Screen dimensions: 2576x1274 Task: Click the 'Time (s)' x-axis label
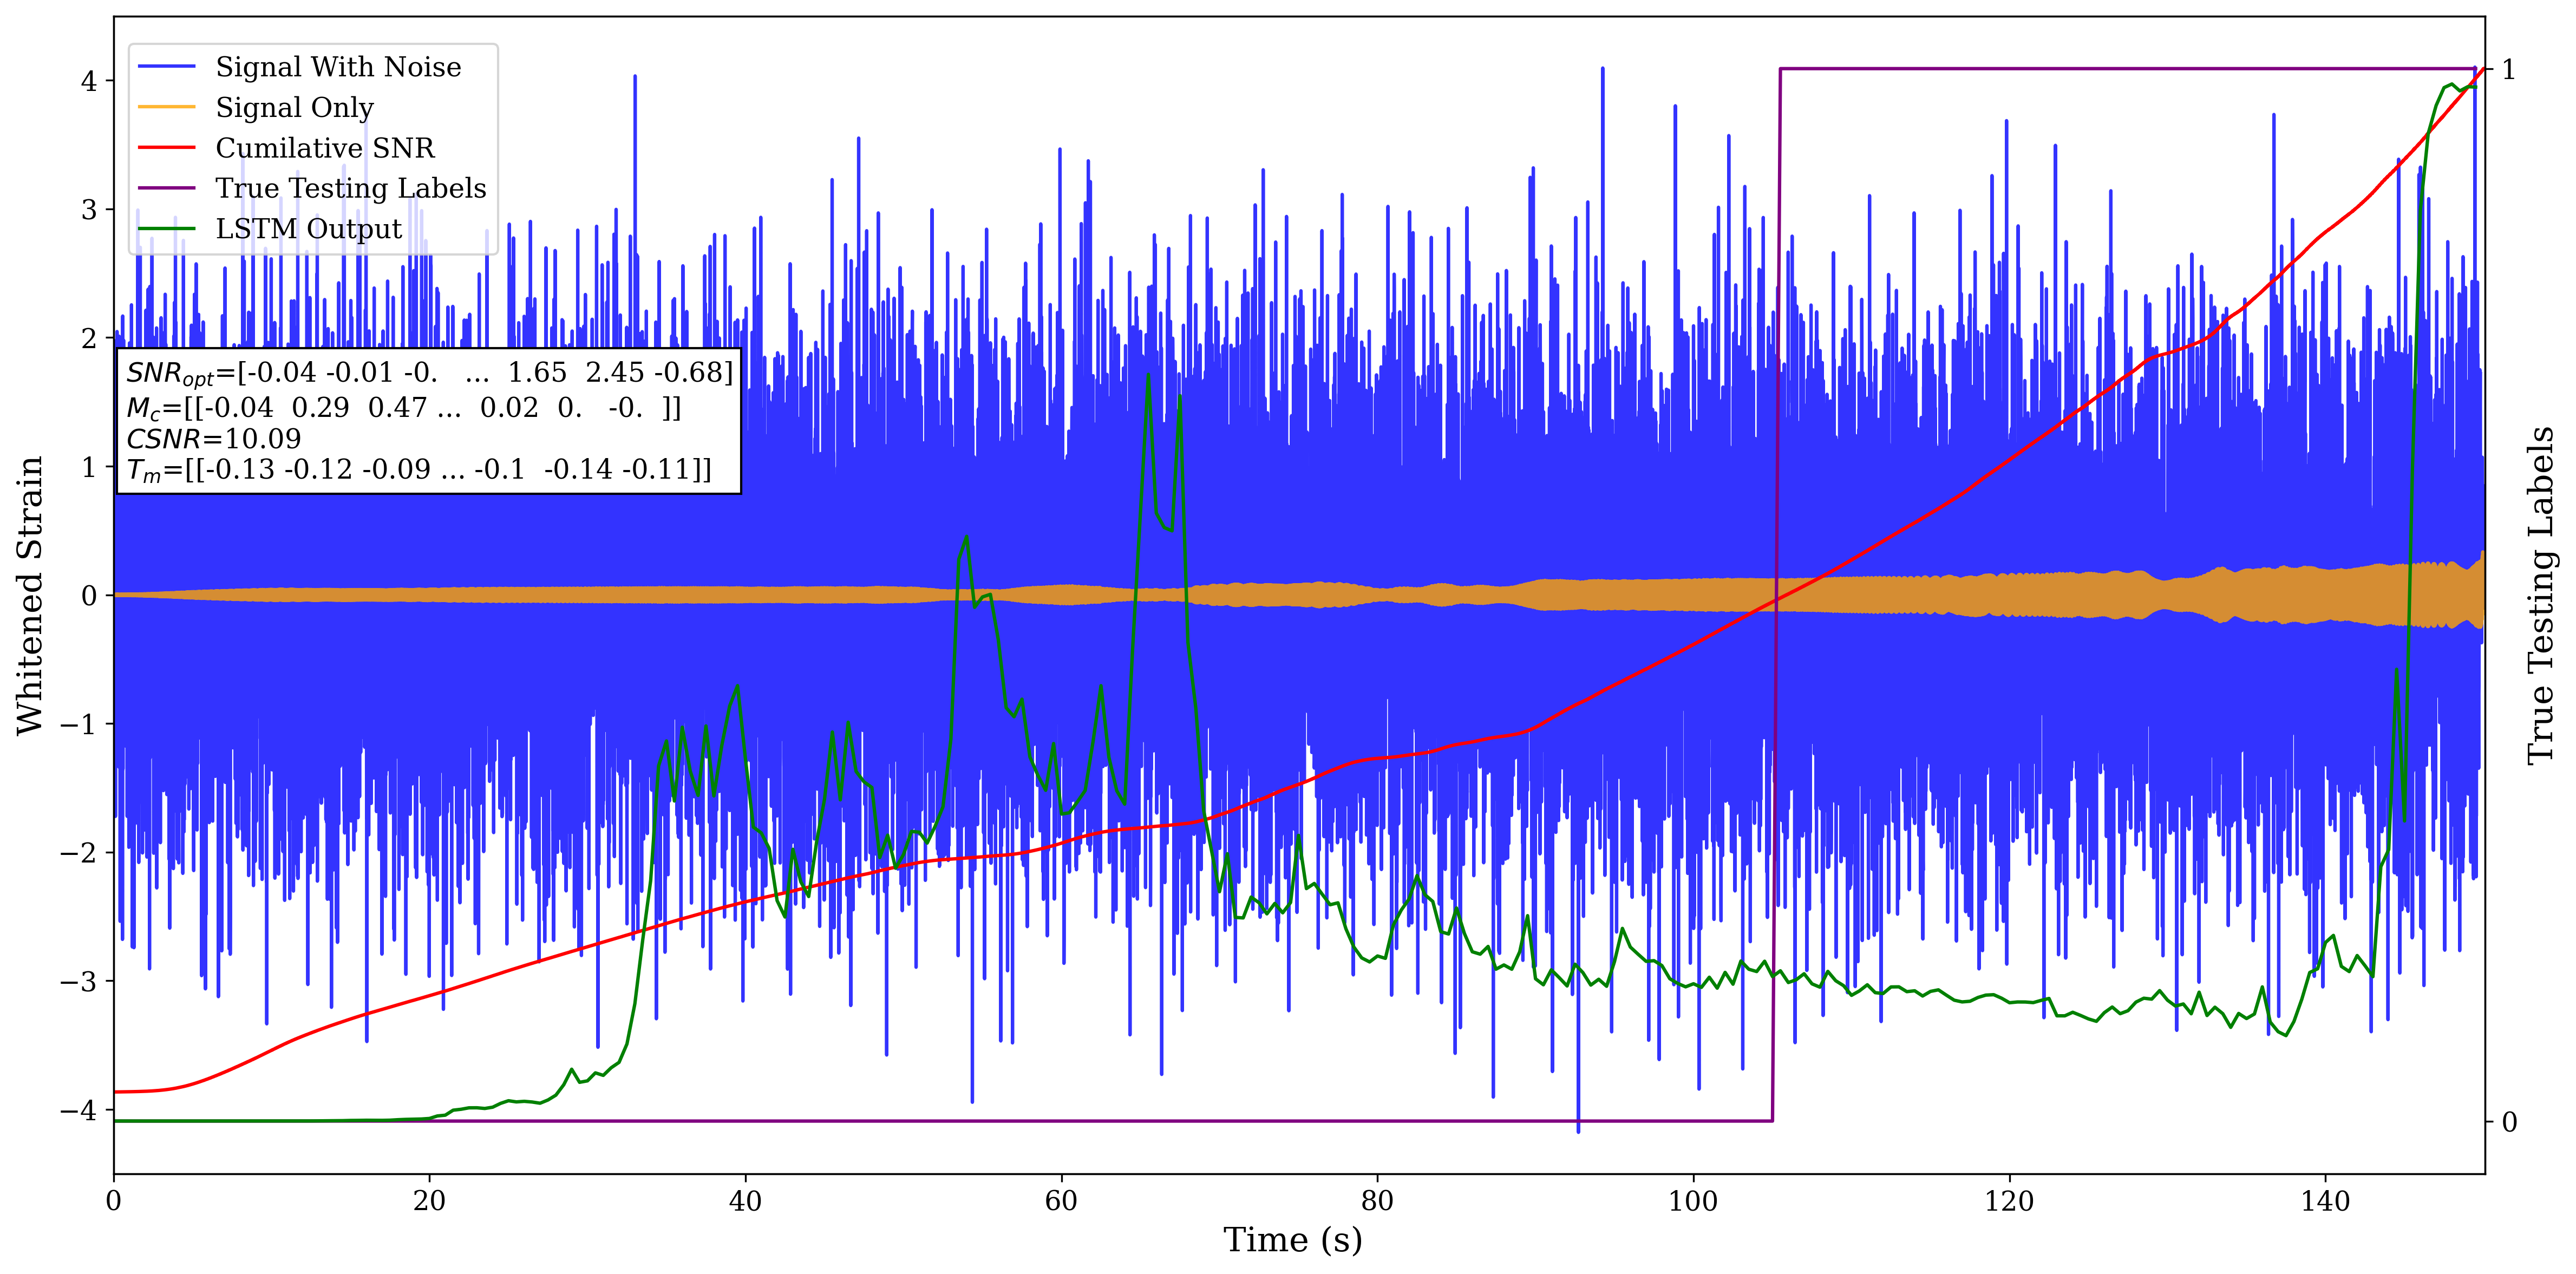click(x=1292, y=1240)
